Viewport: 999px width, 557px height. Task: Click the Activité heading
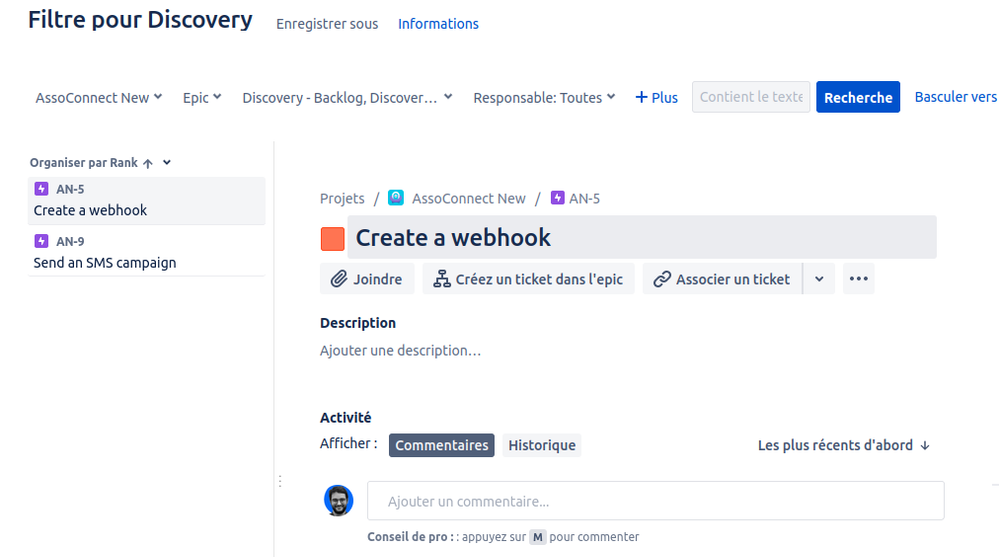click(345, 417)
